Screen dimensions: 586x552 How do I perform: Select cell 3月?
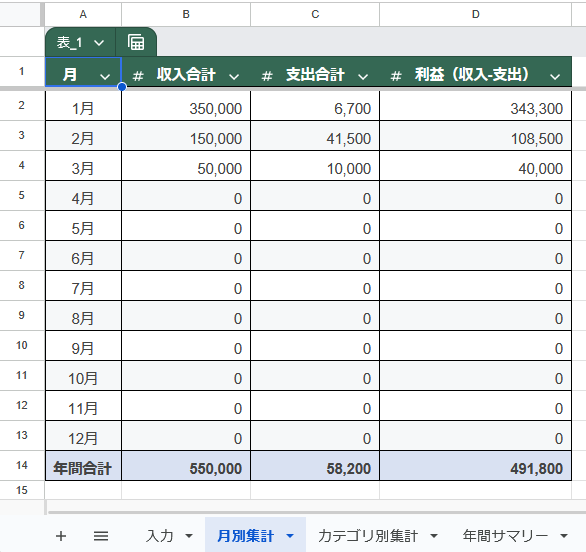(83, 166)
